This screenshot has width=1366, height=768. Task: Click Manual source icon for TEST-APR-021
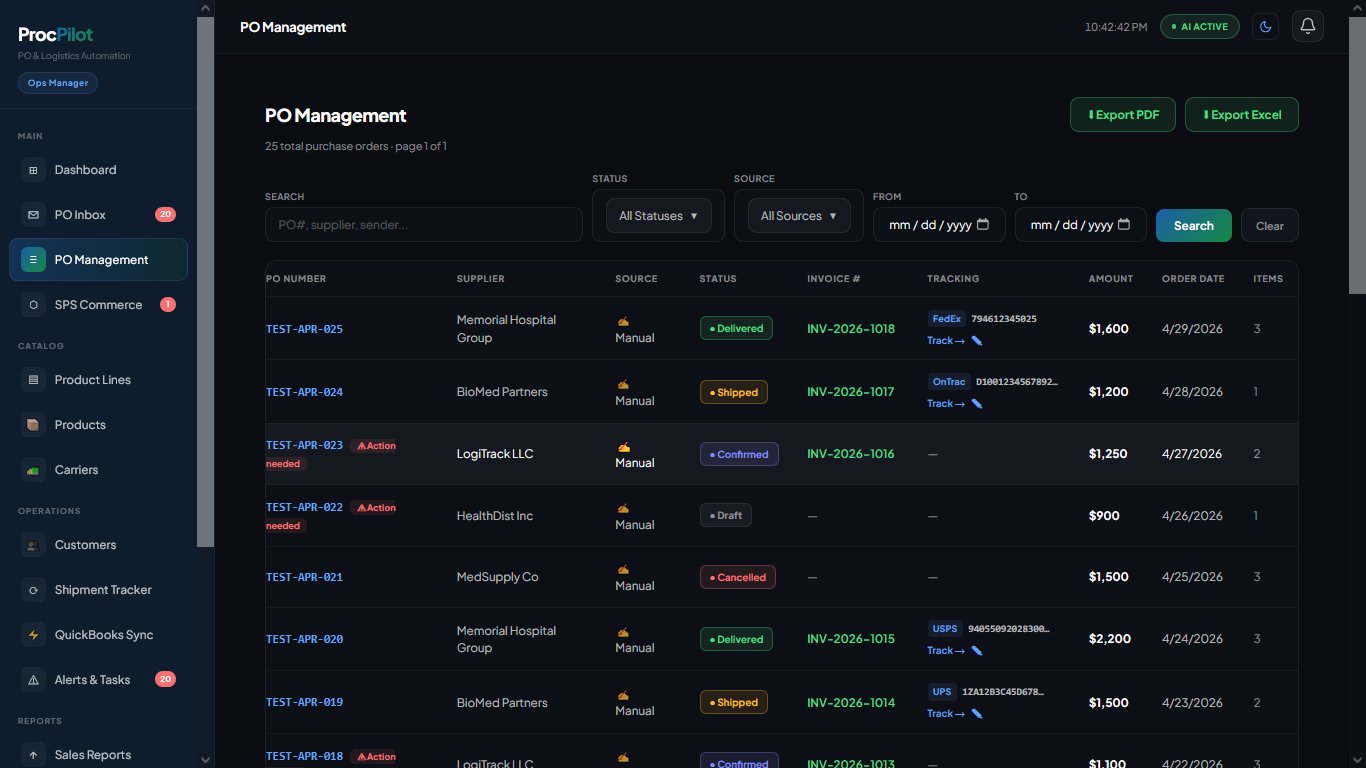click(x=623, y=569)
